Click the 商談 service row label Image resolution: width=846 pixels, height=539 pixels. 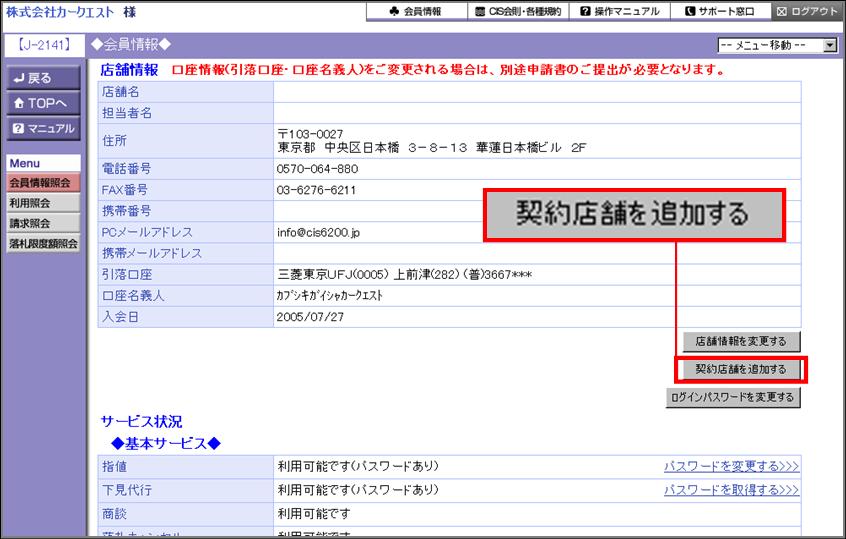[x=114, y=514]
